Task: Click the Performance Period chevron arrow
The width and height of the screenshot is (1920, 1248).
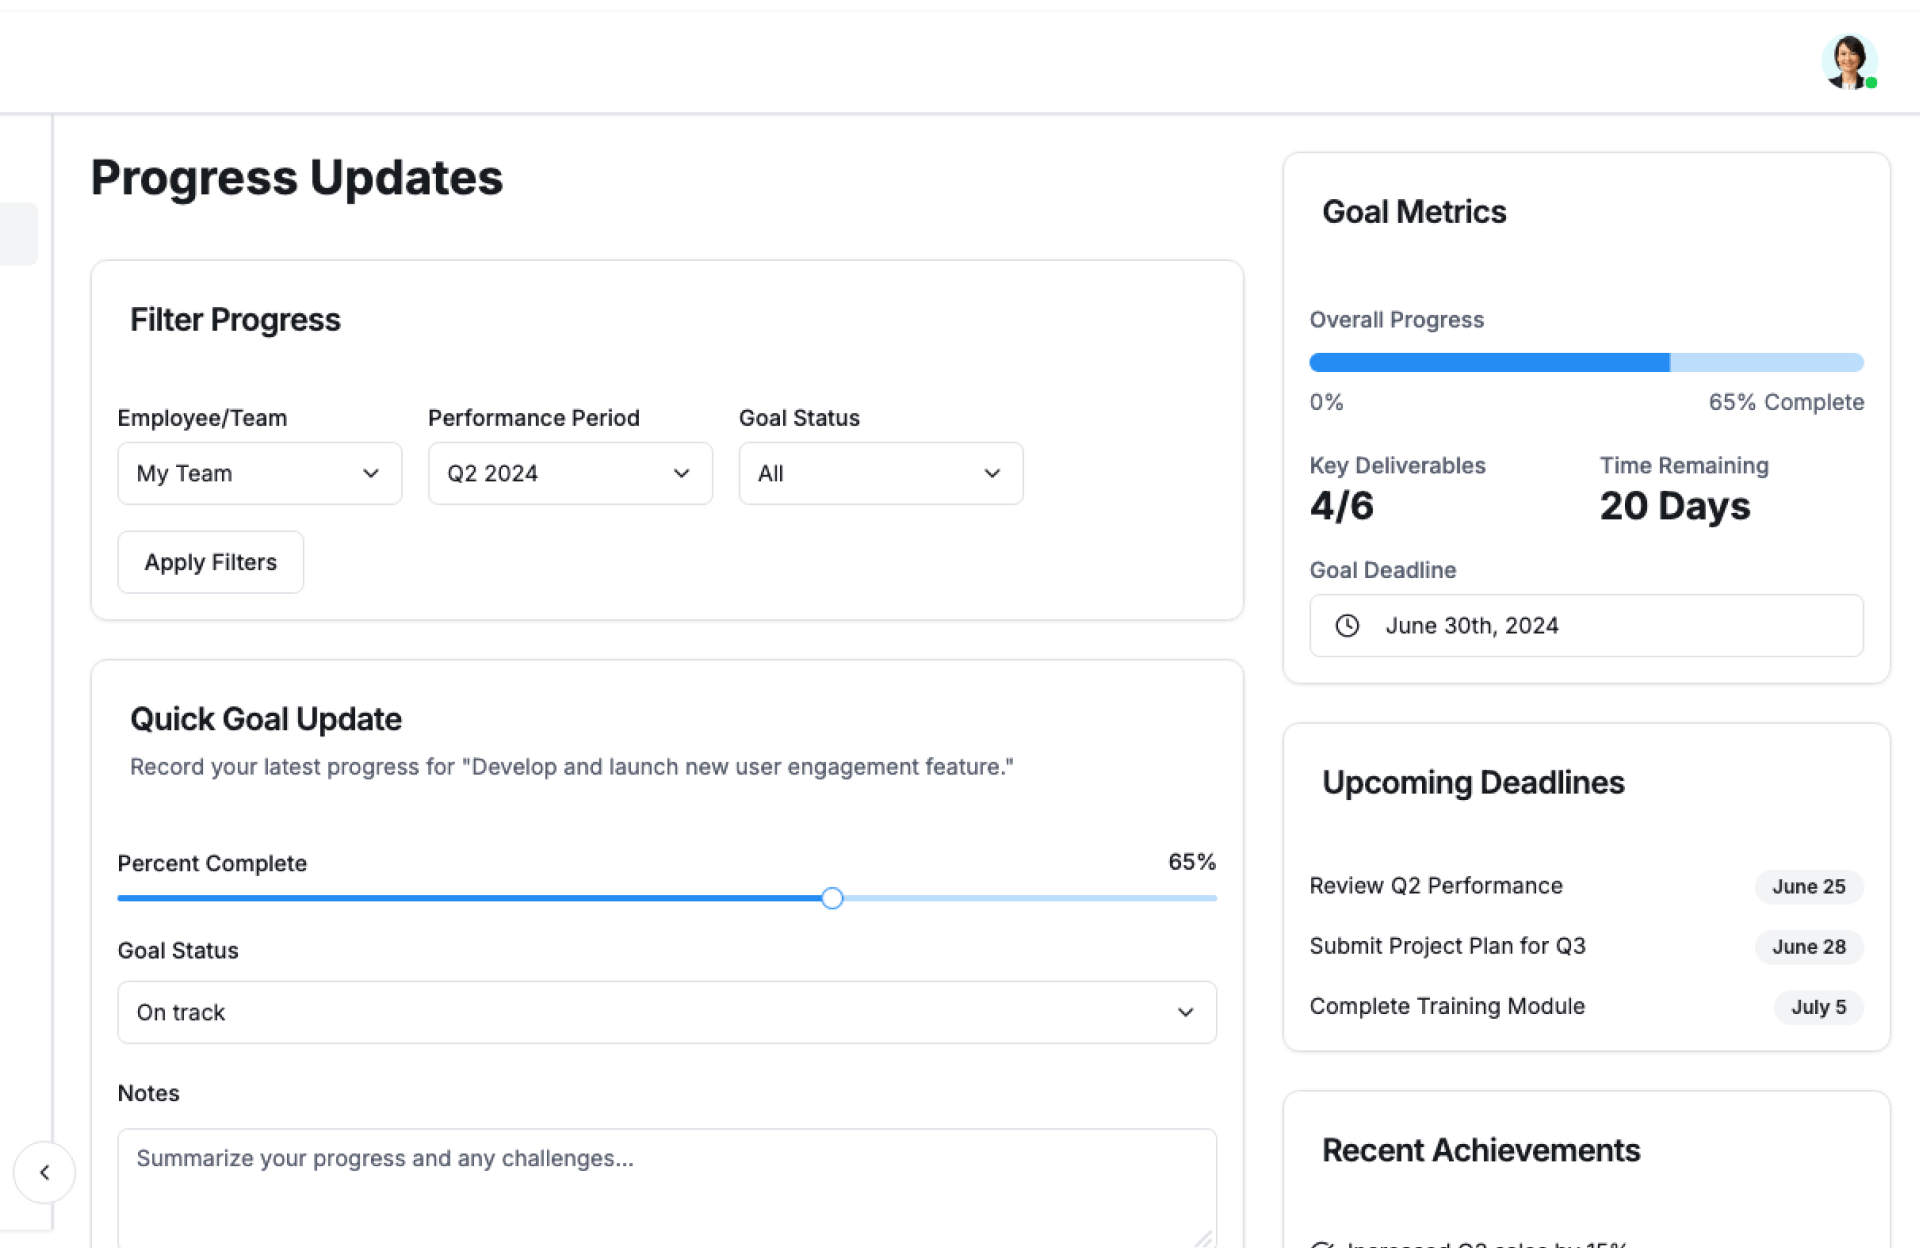Action: point(682,474)
